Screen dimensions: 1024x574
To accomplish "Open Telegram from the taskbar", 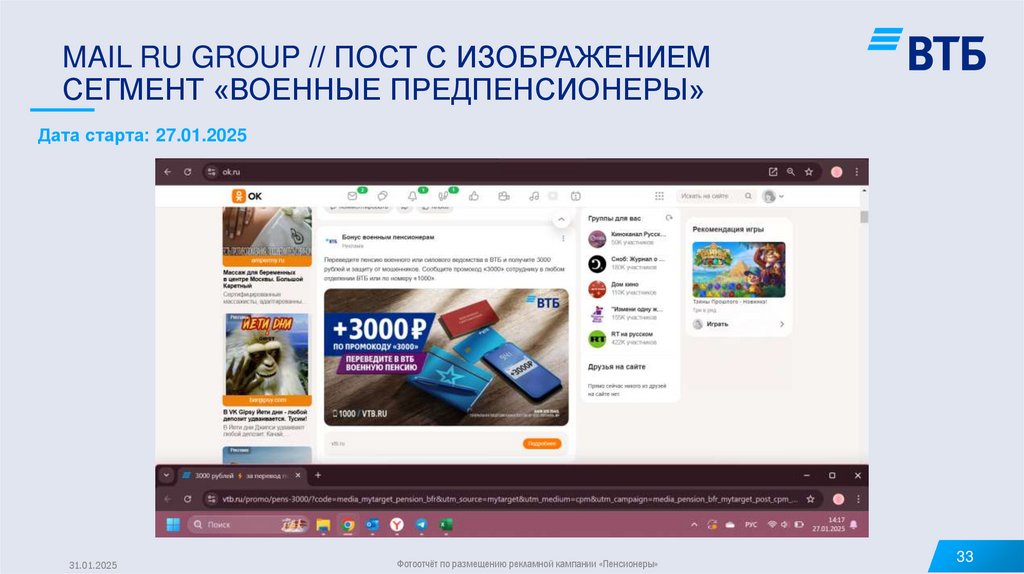I will (421, 524).
